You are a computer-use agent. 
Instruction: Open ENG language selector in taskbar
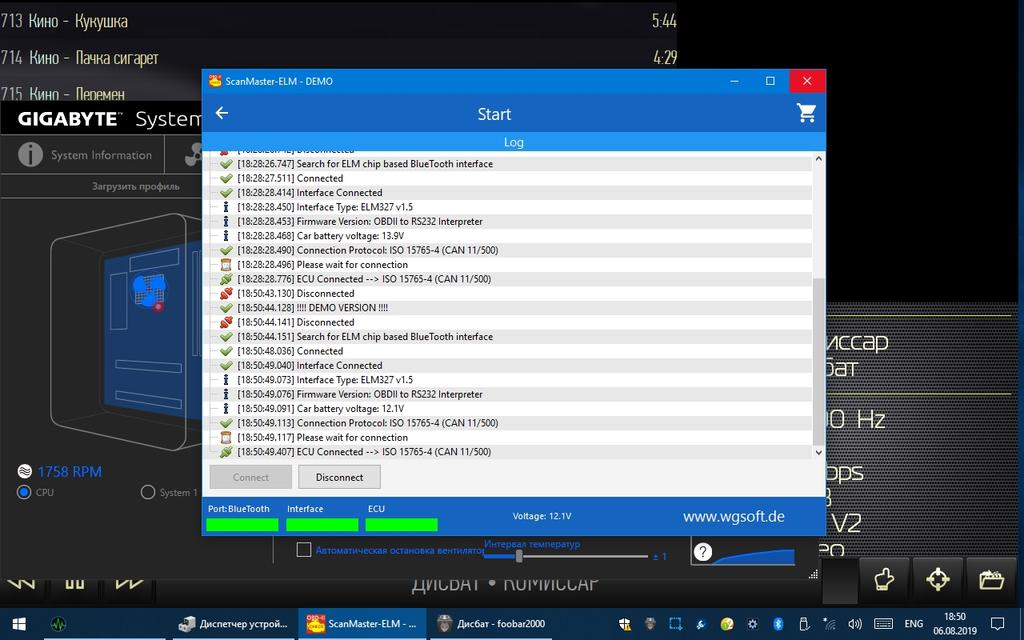pyautogui.click(x=913, y=624)
